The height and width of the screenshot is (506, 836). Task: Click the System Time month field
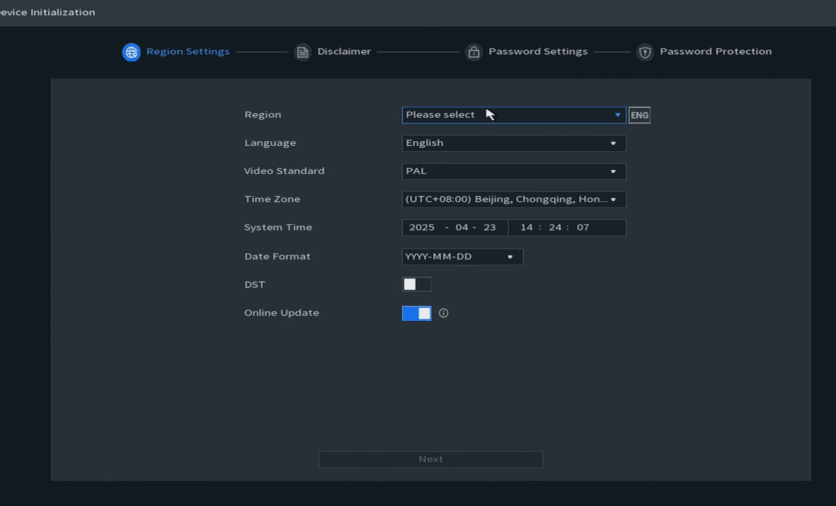(x=461, y=228)
